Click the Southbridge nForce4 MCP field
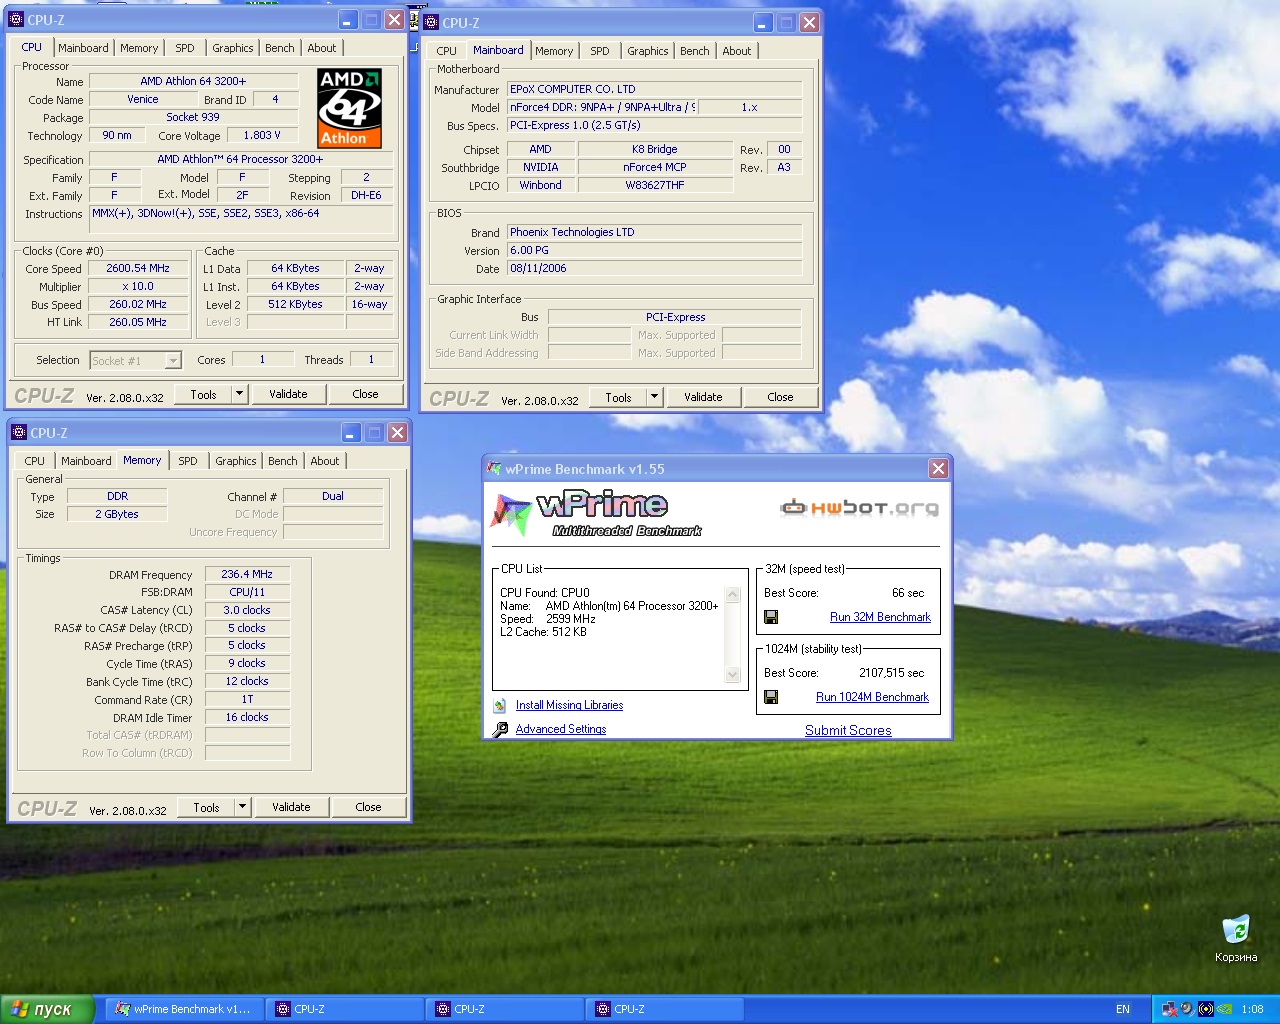The image size is (1280, 1024). tap(655, 167)
